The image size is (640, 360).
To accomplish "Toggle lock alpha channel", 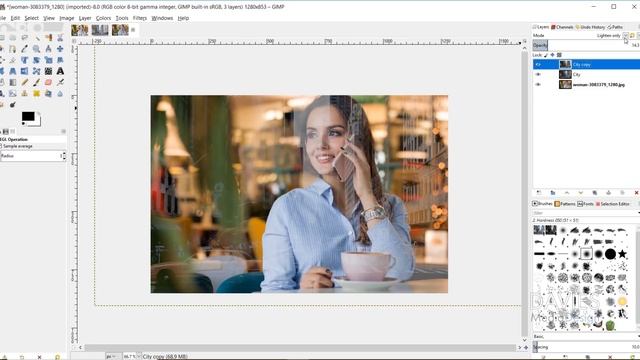I will (559, 55).
